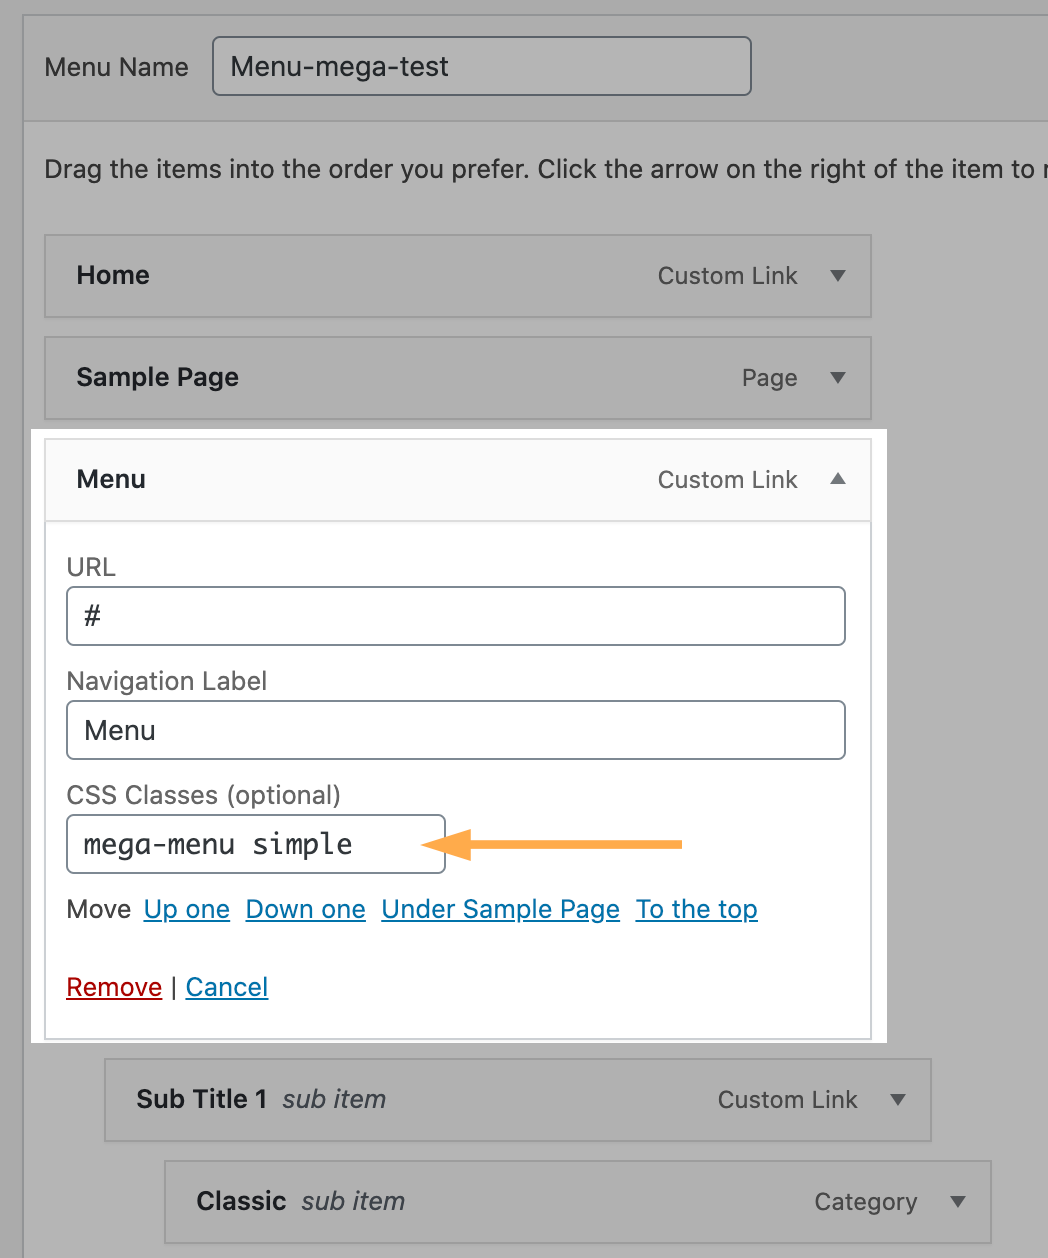1048x1258 pixels.
Task: Move the item with Up one link
Action: (187, 909)
